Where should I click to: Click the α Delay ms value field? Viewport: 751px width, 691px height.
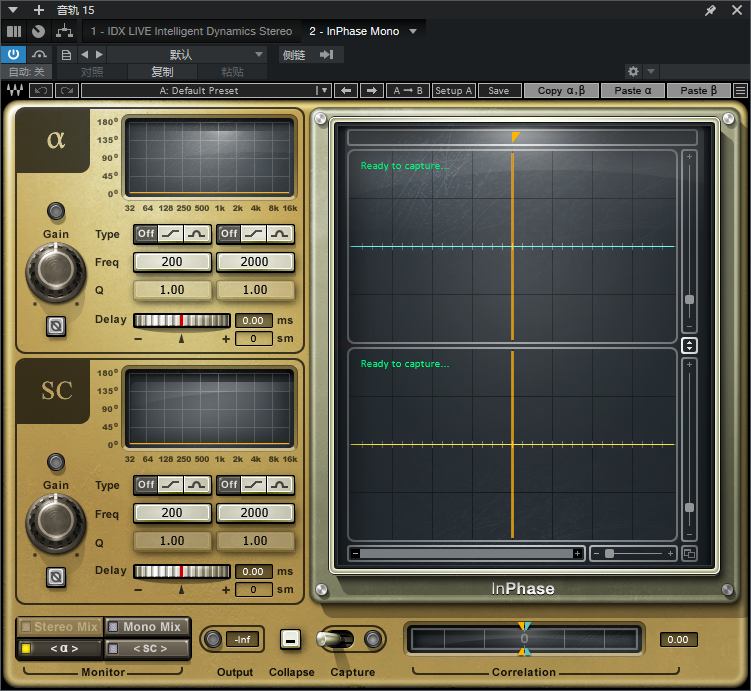pos(253,320)
